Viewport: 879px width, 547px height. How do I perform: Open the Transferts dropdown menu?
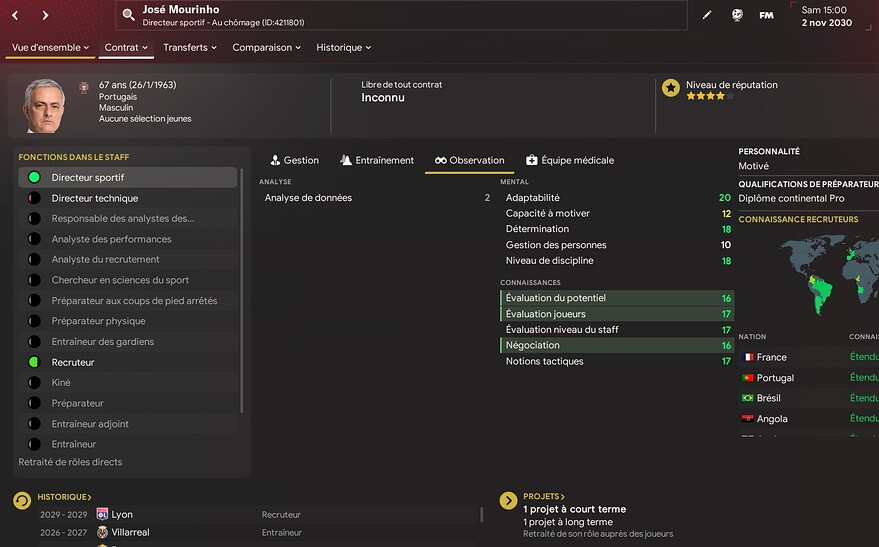click(x=190, y=47)
